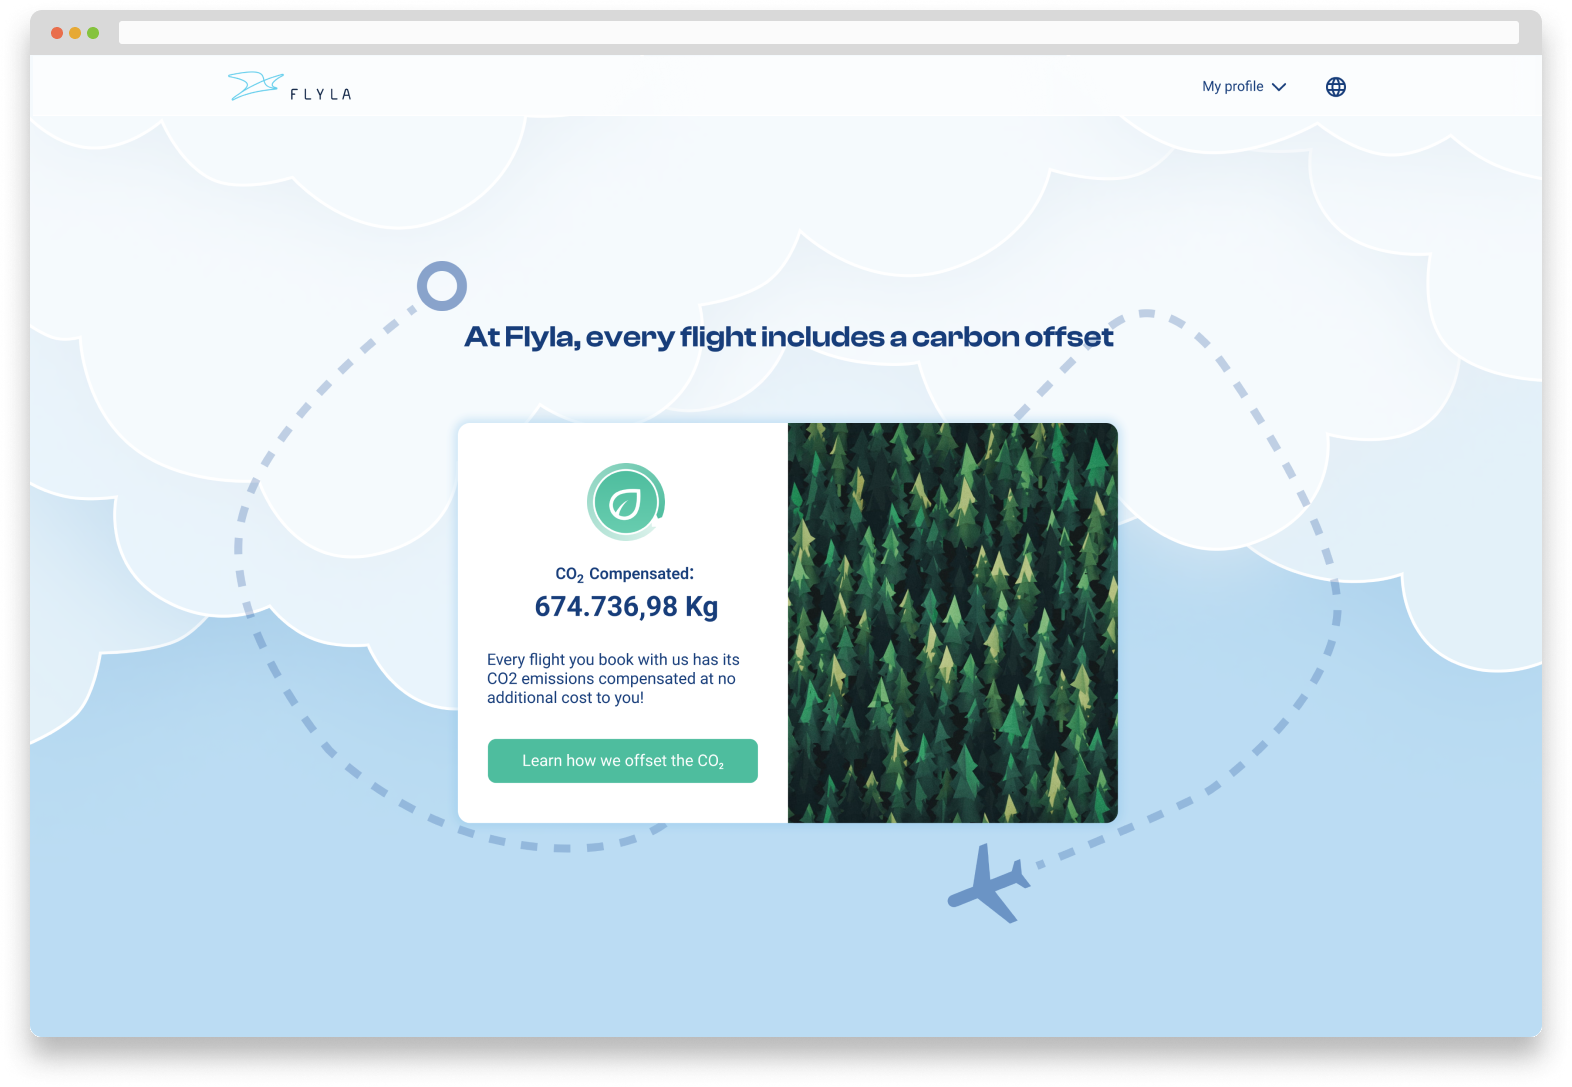Expand the My profile dropdown

pos(1244,87)
